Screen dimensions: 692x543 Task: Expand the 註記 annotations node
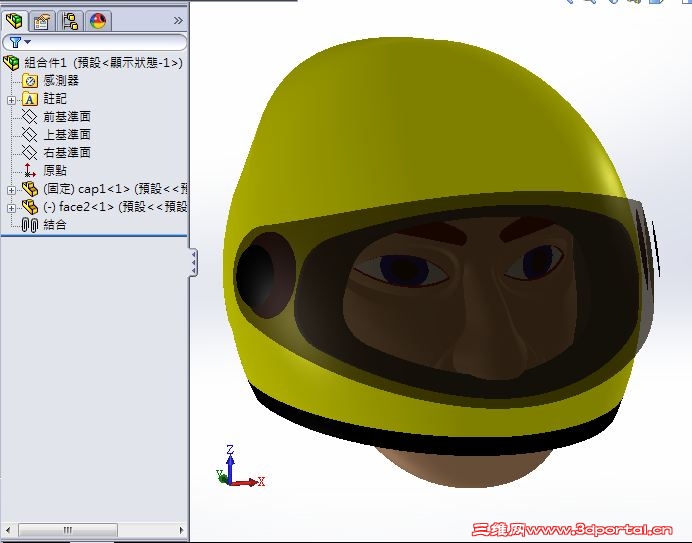(11, 100)
